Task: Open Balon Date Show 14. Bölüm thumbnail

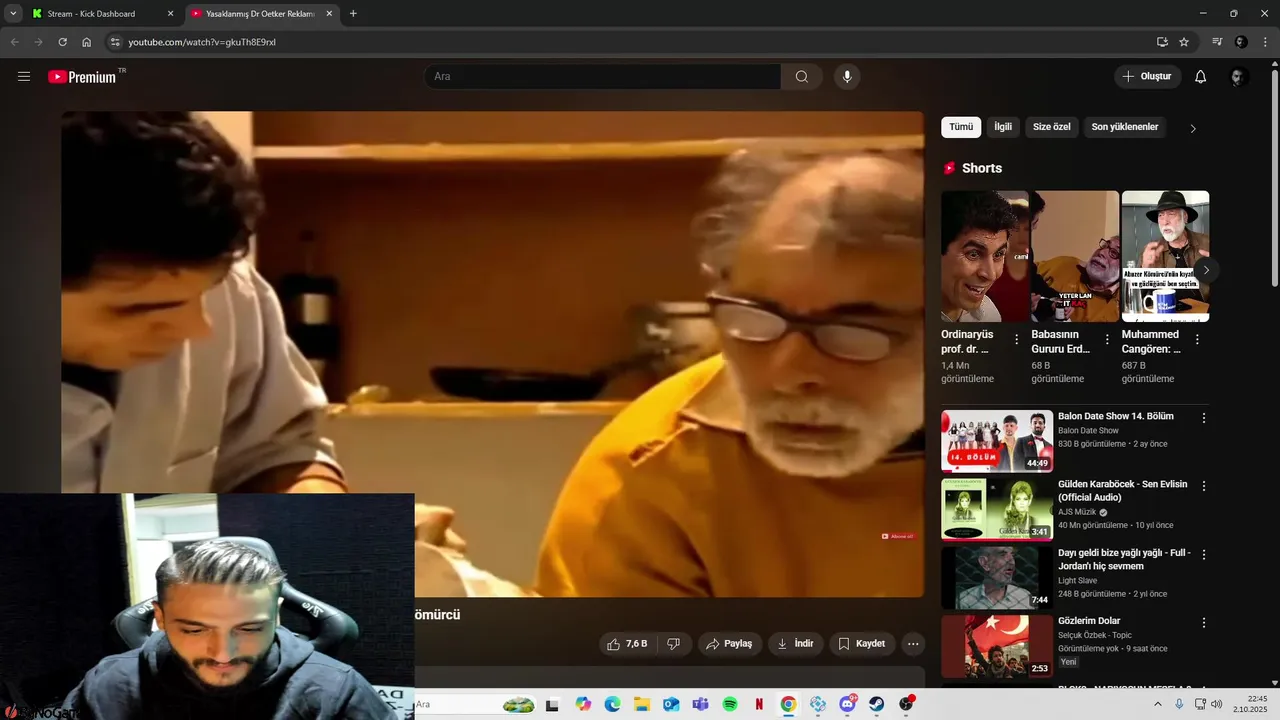Action: click(996, 441)
